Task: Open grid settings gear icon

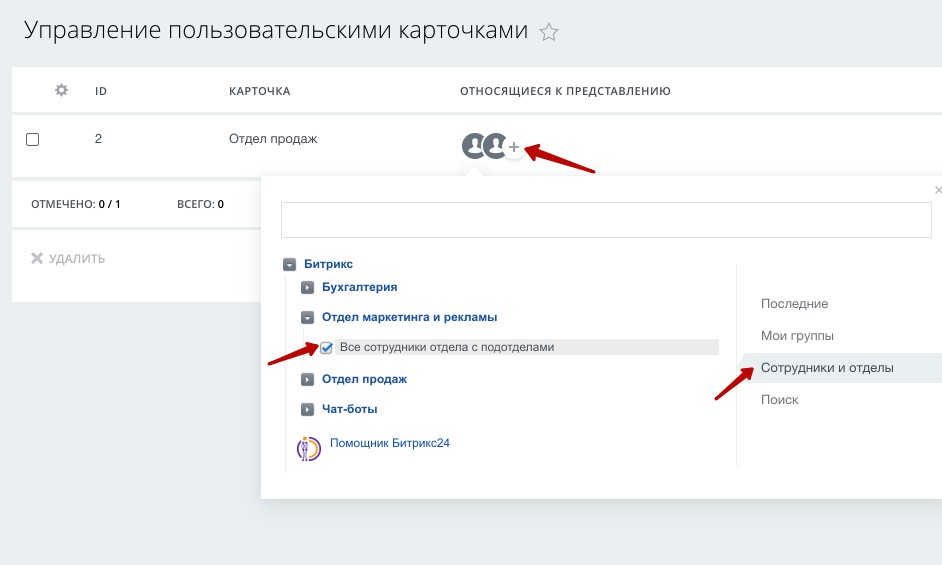Action: tap(61, 90)
